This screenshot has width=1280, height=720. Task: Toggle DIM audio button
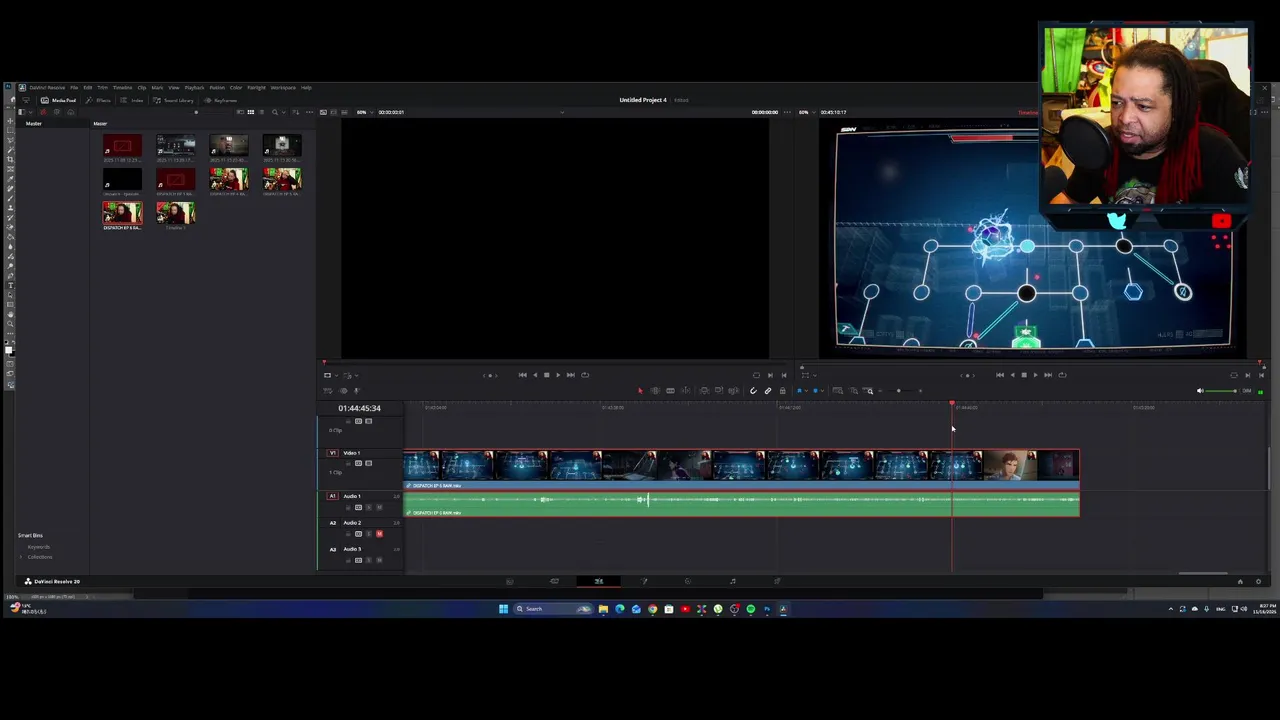click(1247, 391)
